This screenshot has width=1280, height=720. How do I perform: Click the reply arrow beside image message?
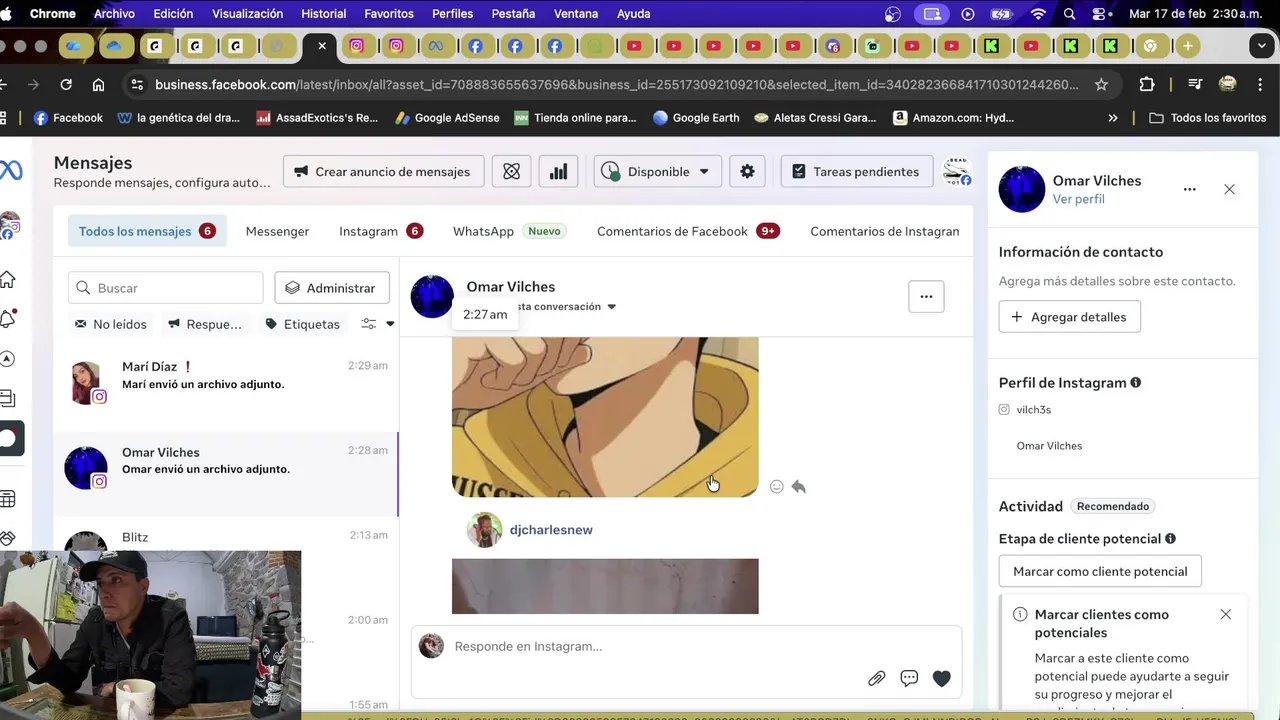[x=798, y=487]
